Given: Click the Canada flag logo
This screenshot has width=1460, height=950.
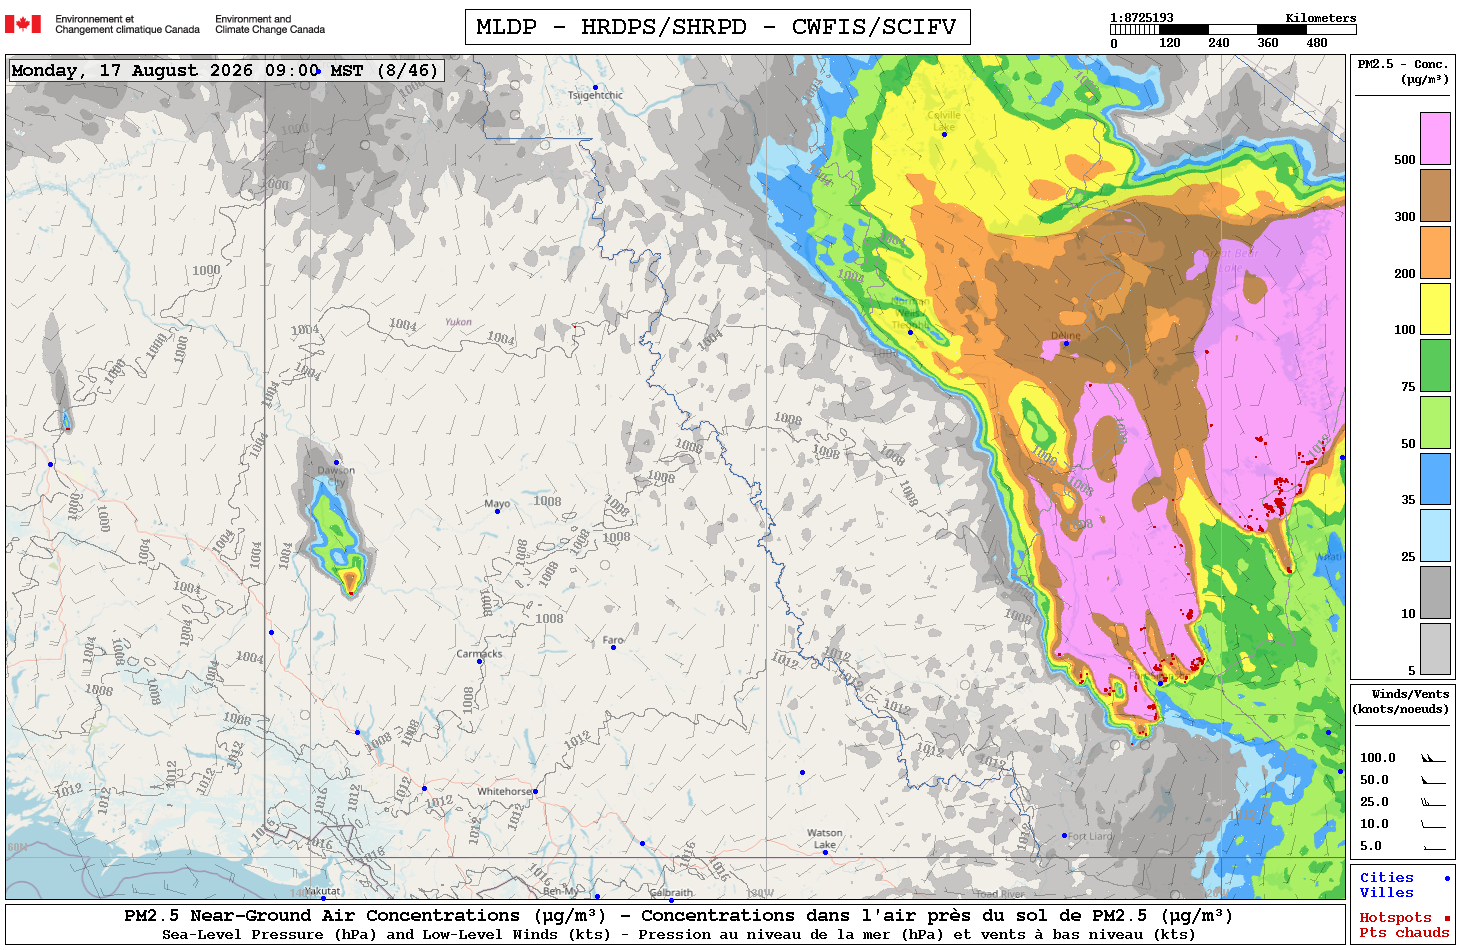Looking at the screenshot, I should click(23, 24).
